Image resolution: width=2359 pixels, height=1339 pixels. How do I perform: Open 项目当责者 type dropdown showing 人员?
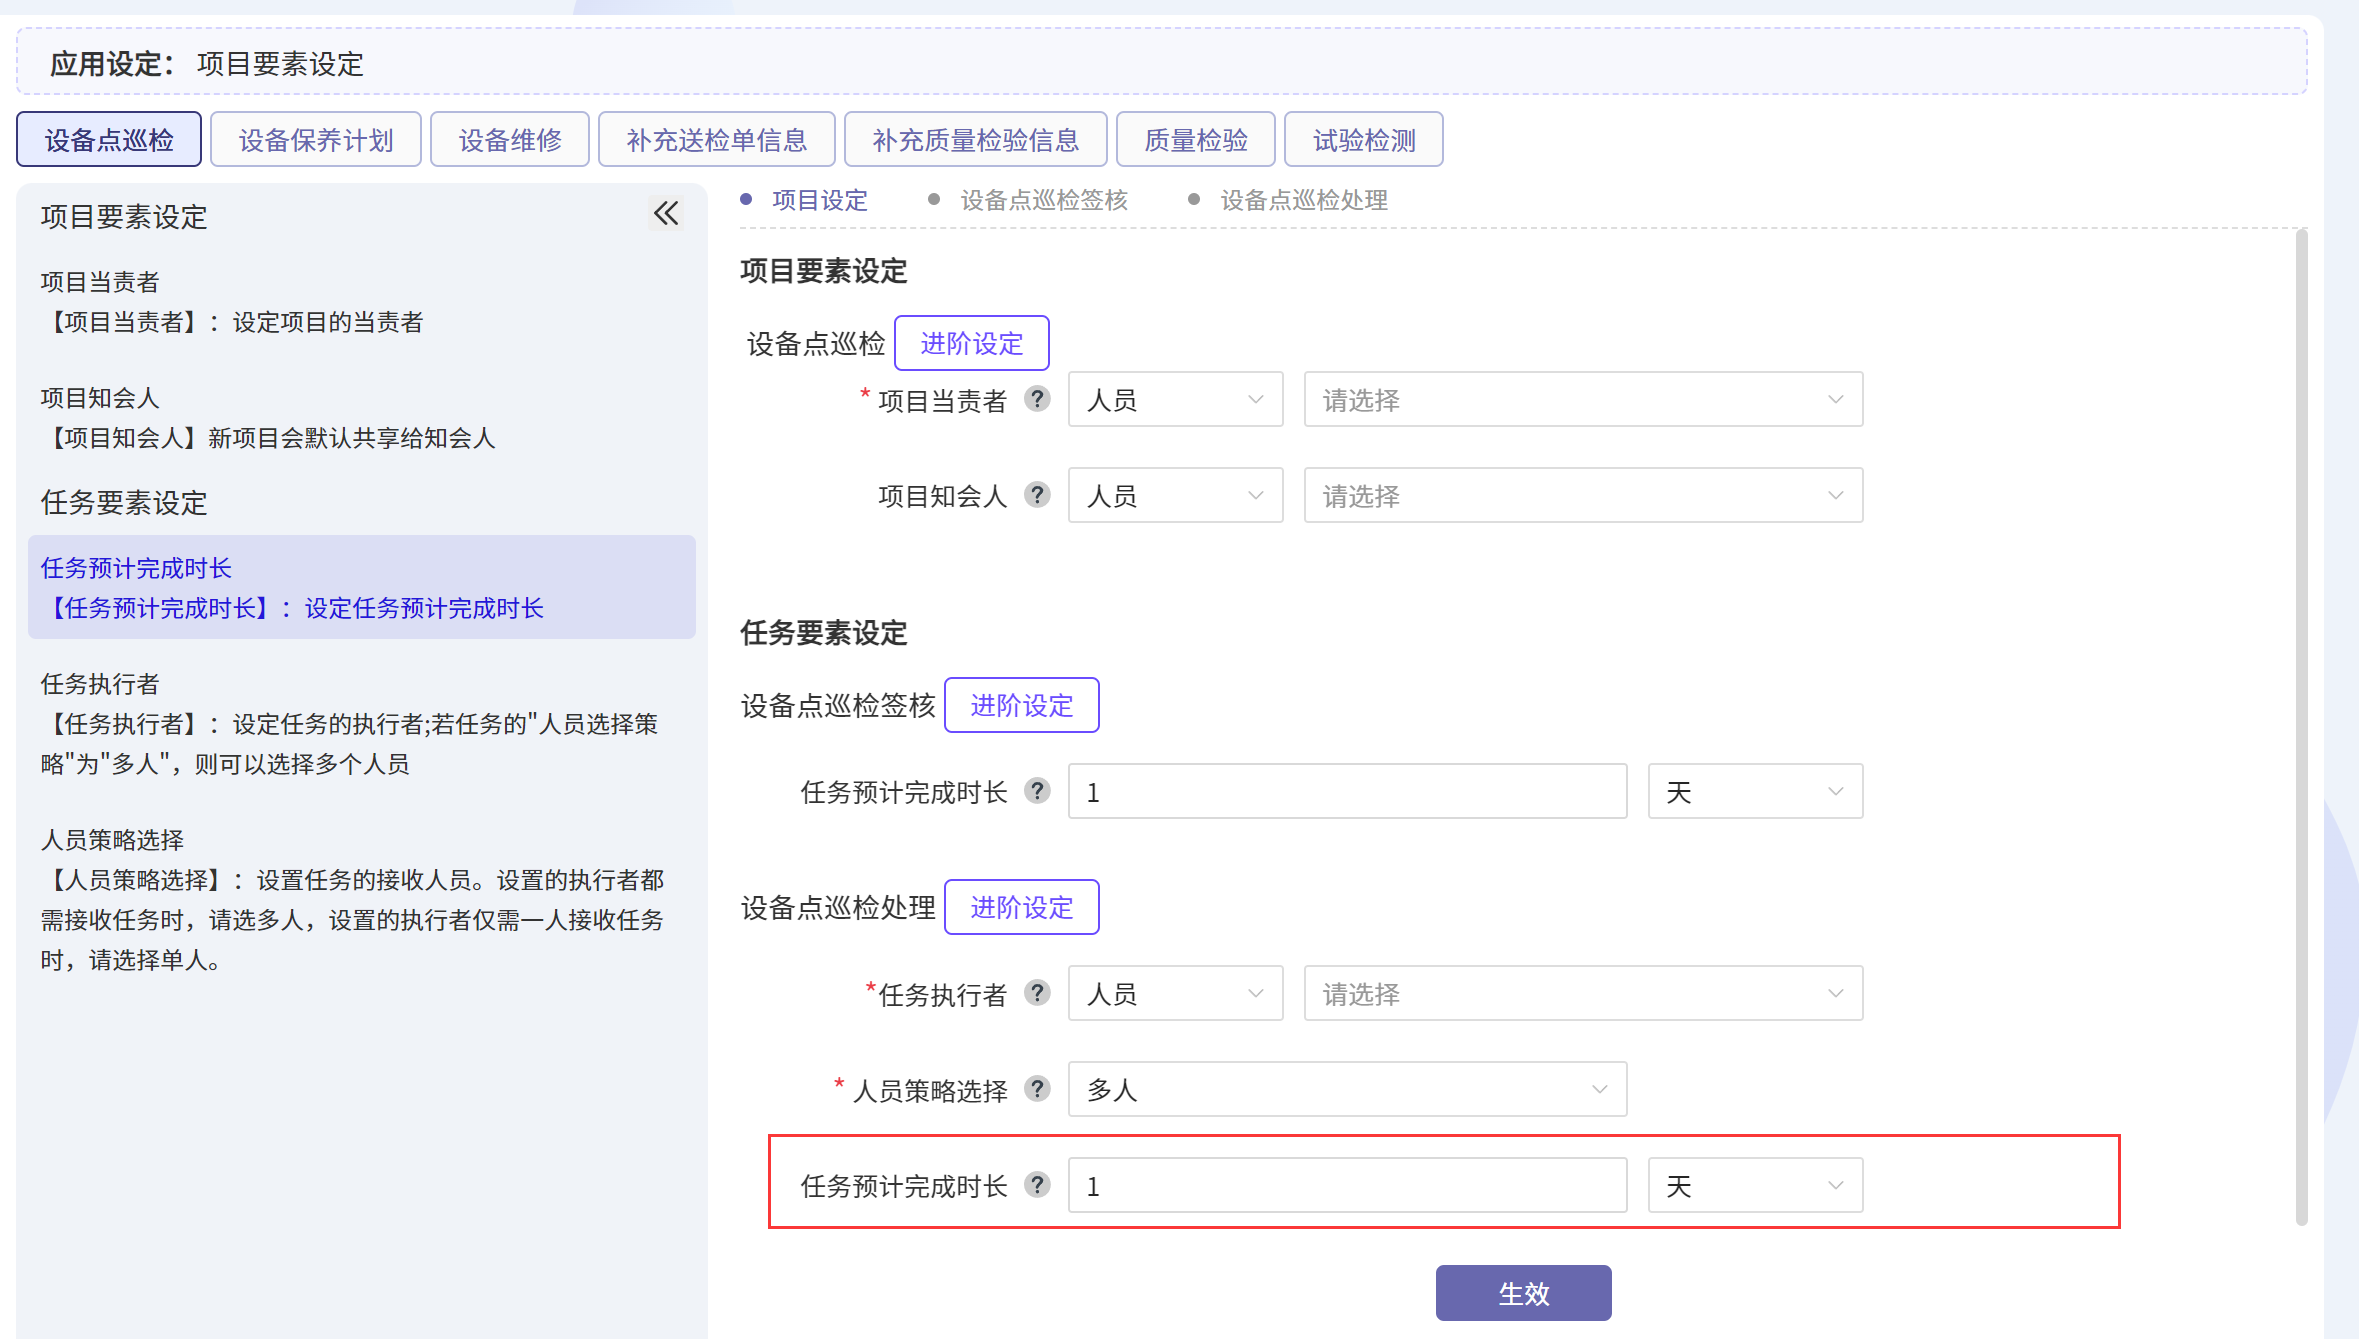(x=1175, y=399)
